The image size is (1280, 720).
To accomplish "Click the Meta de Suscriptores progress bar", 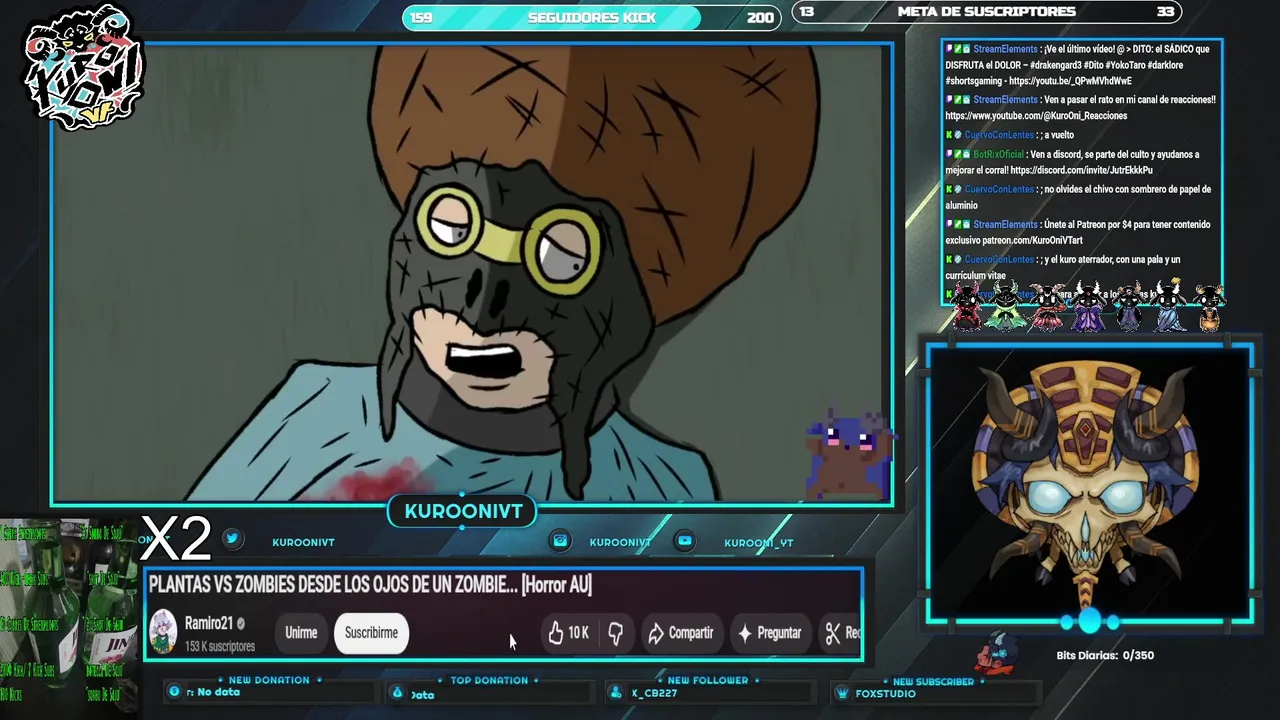I will (x=987, y=12).
